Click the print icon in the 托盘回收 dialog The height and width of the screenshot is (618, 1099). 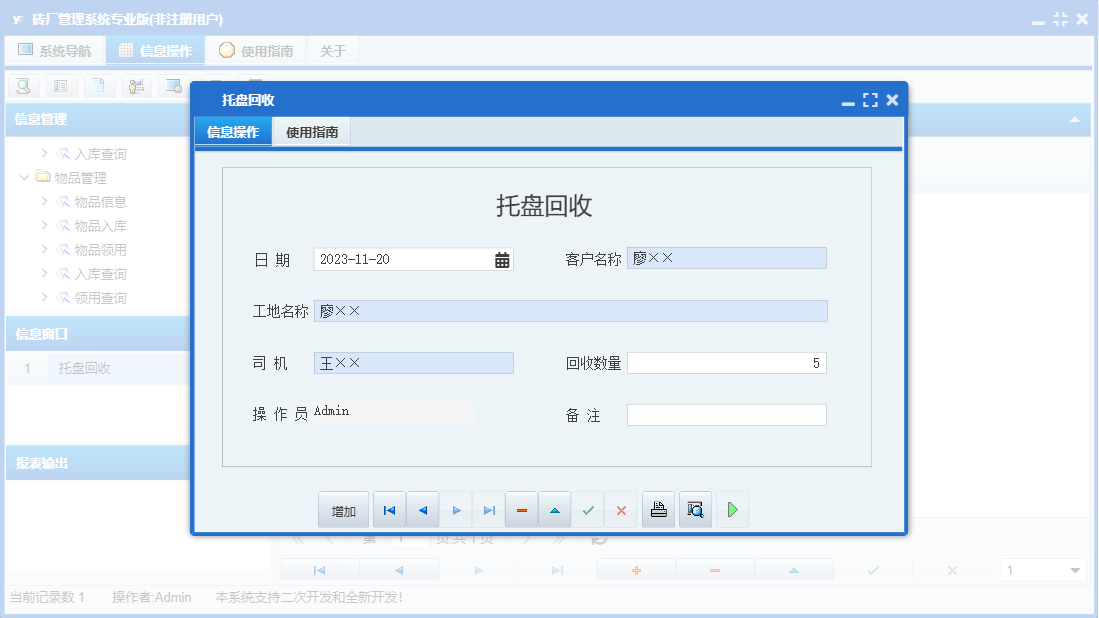(x=658, y=509)
